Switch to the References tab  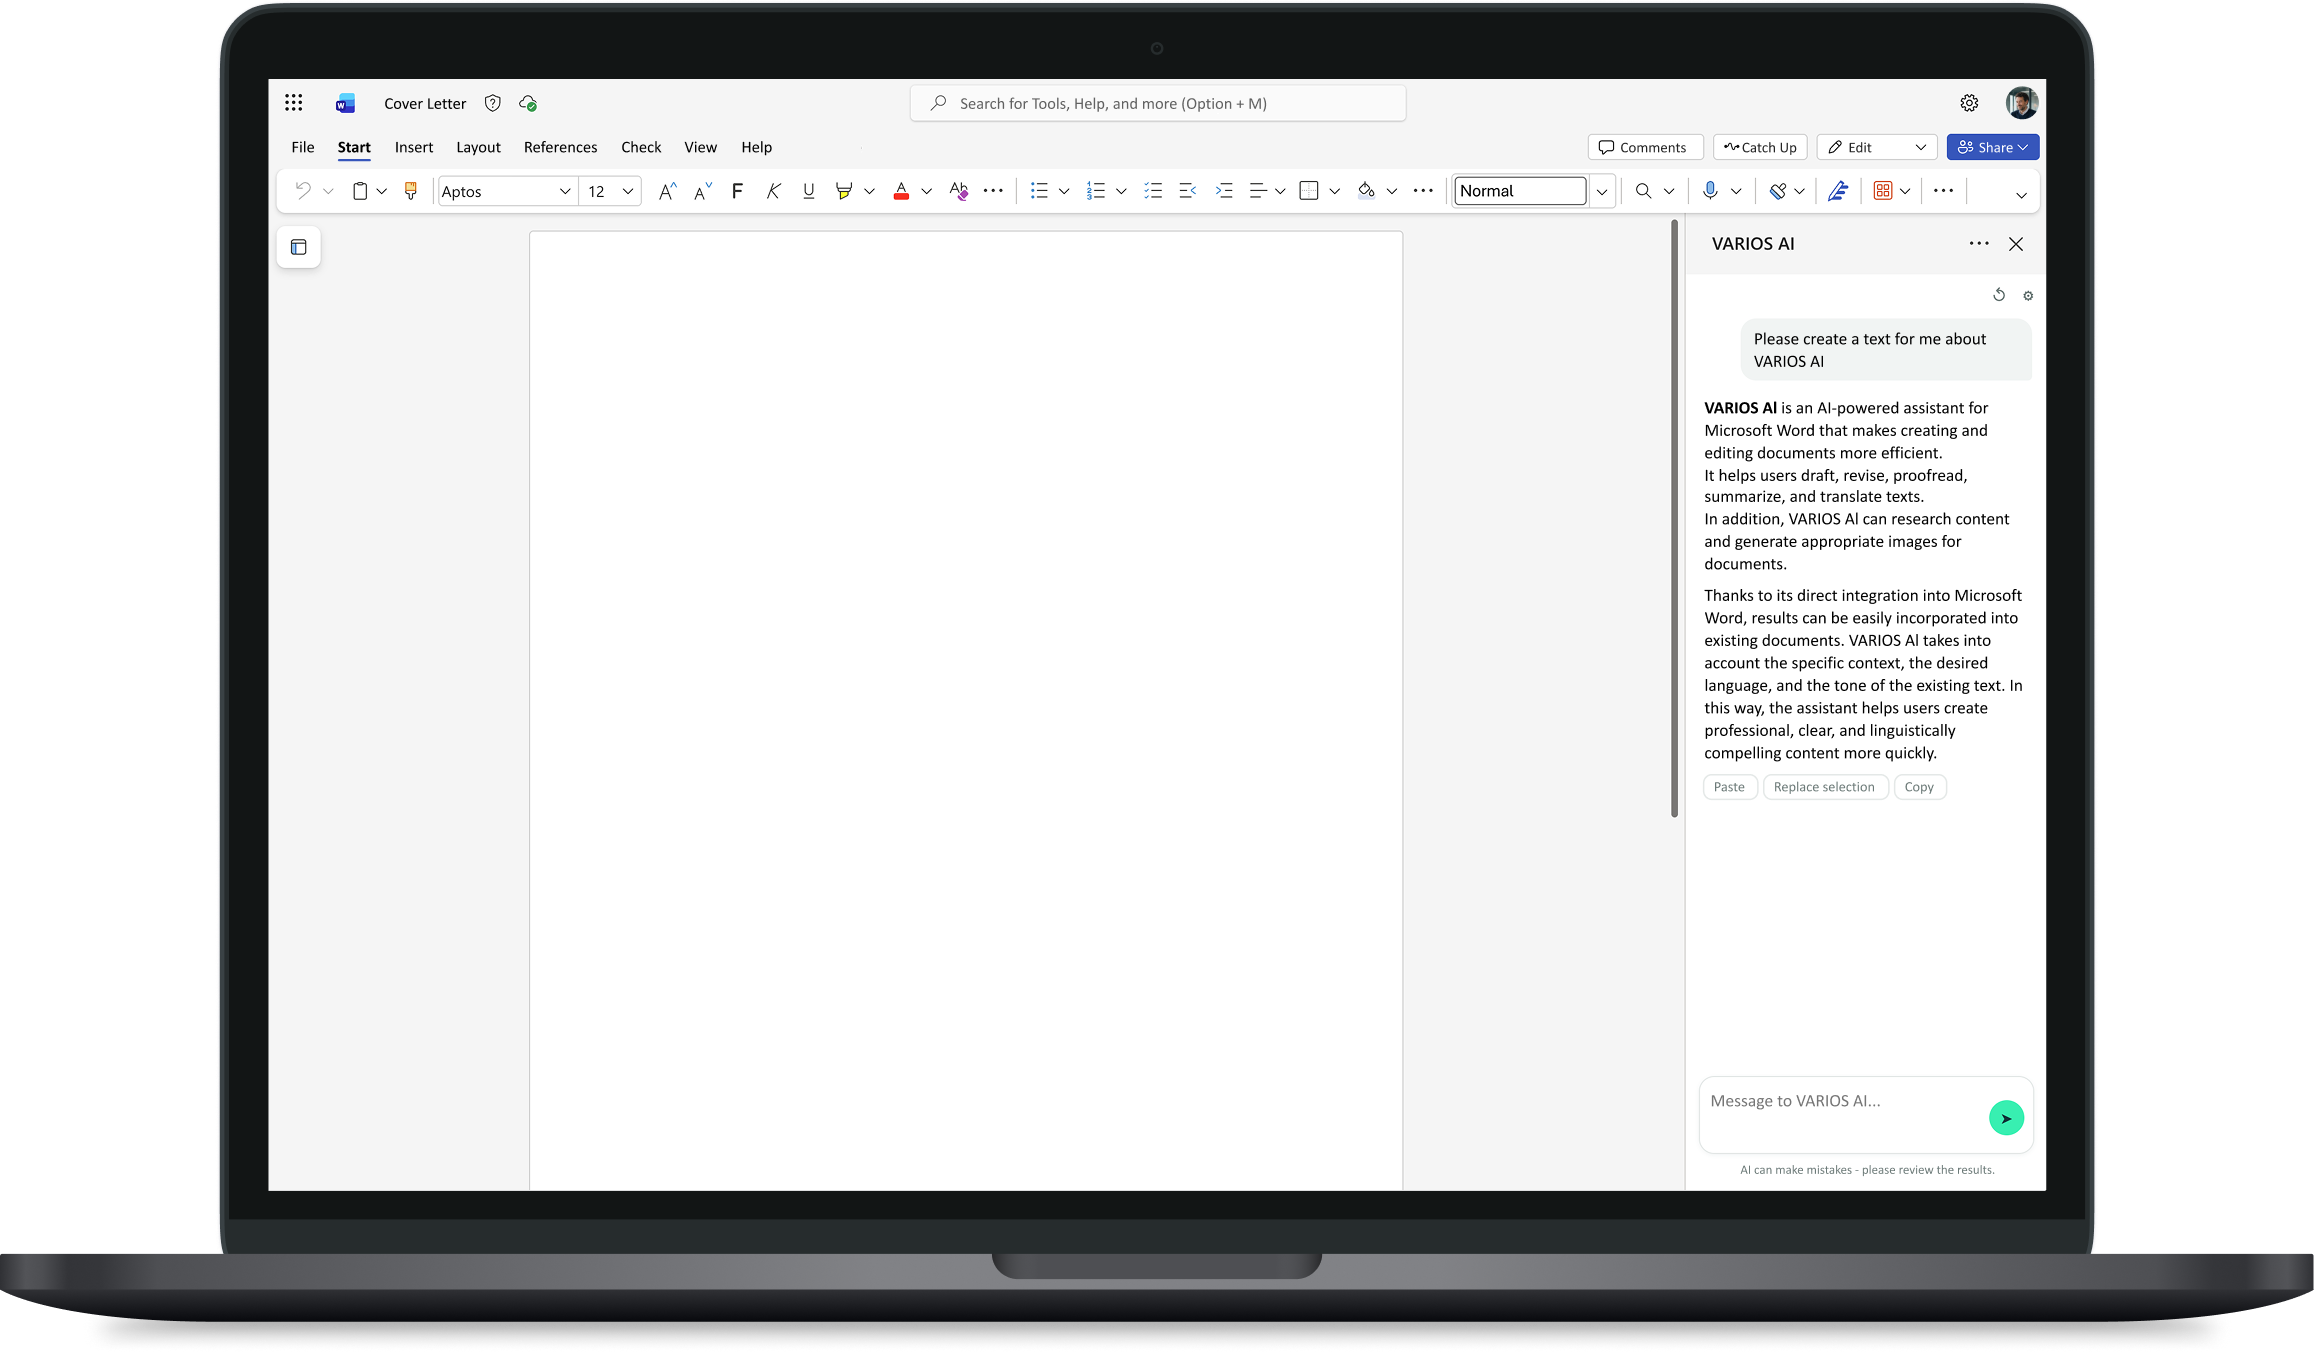coord(560,147)
